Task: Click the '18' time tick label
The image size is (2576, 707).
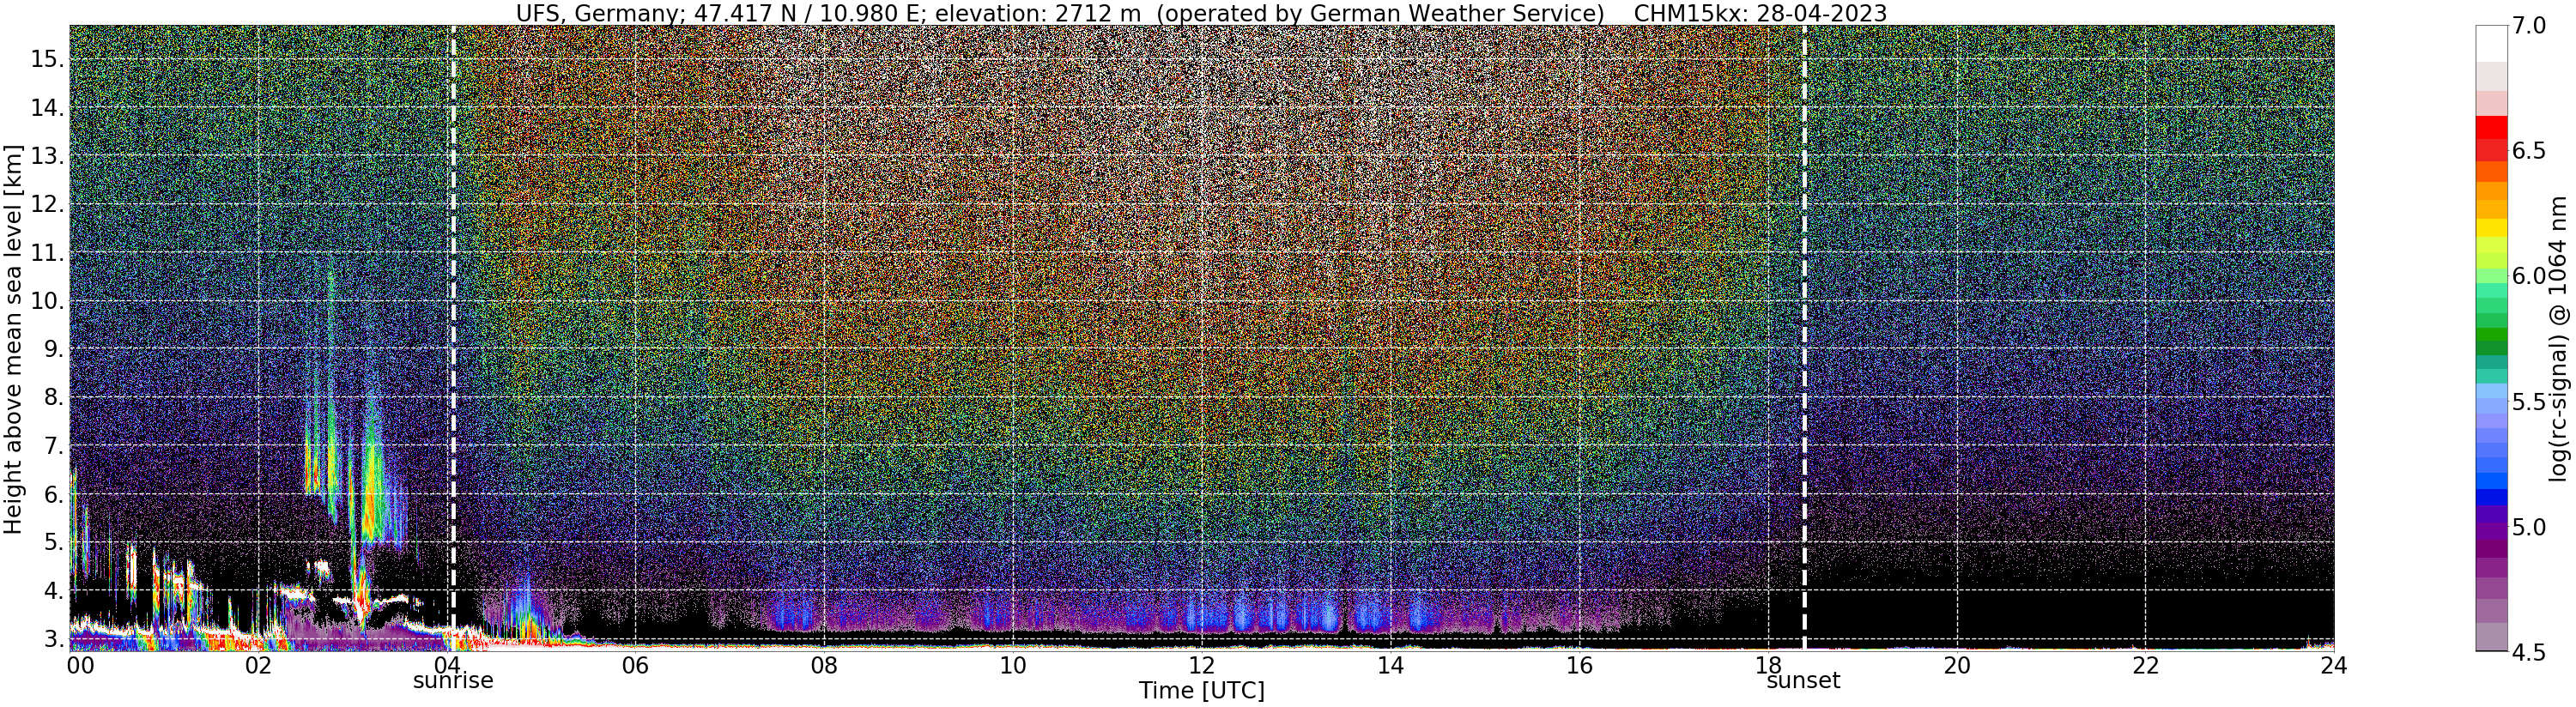Action: click(x=1768, y=665)
